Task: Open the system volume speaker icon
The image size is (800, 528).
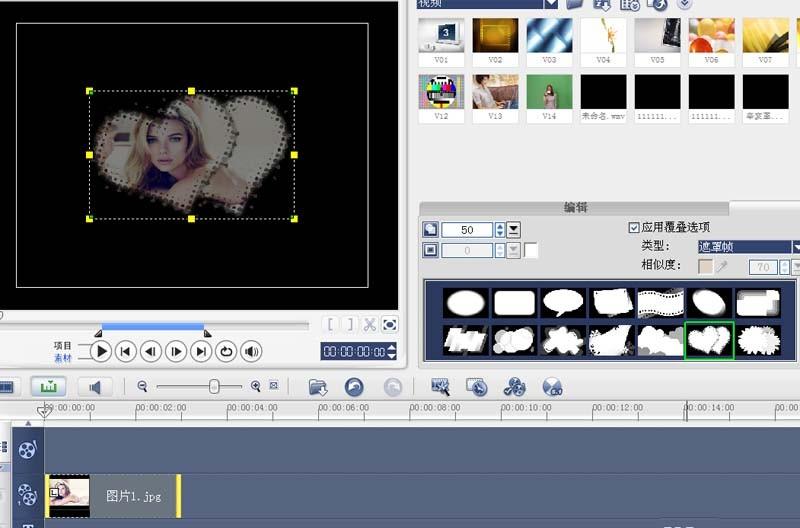Action: [x=251, y=351]
